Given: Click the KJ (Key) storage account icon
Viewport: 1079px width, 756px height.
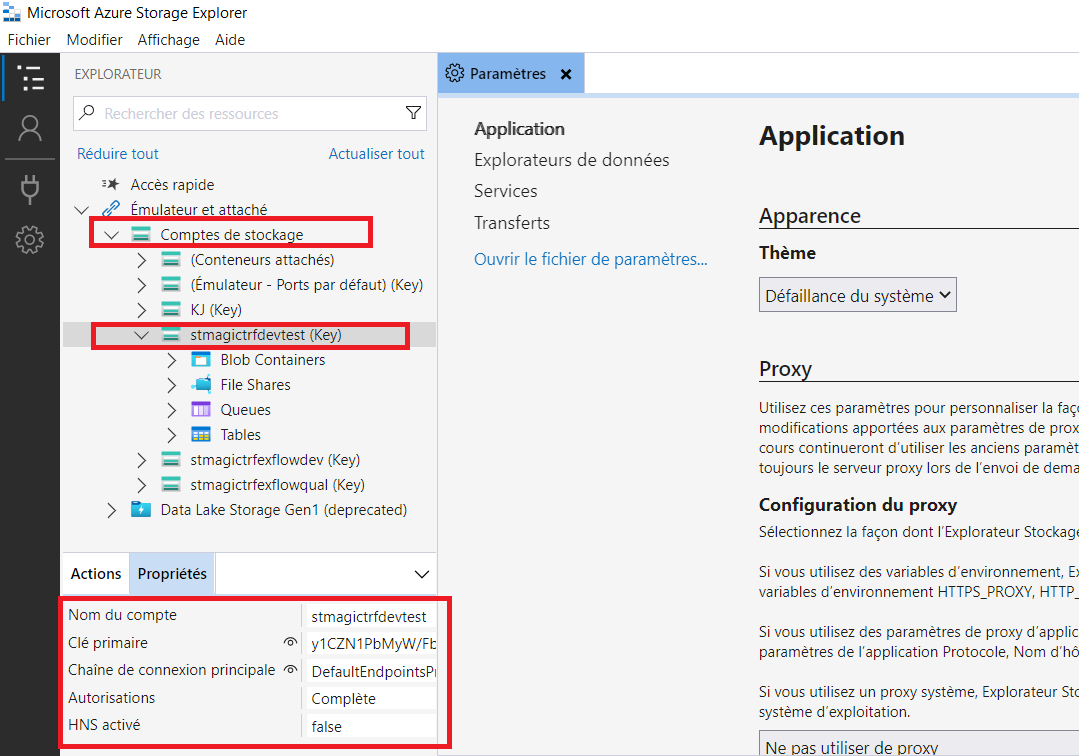Looking at the screenshot, I should 171,310.
